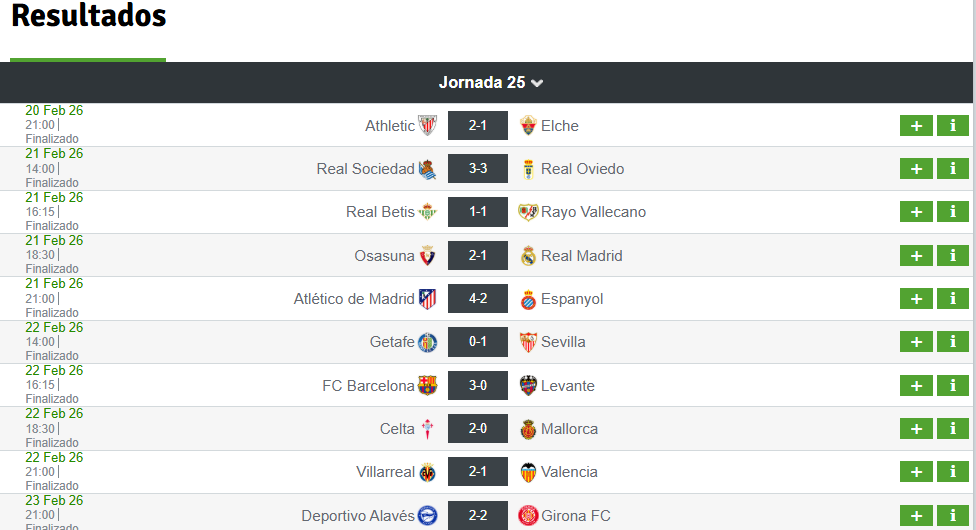
Task: Select the Resultados heading tab
Action: pyautogui.click(x=88, y=17)
